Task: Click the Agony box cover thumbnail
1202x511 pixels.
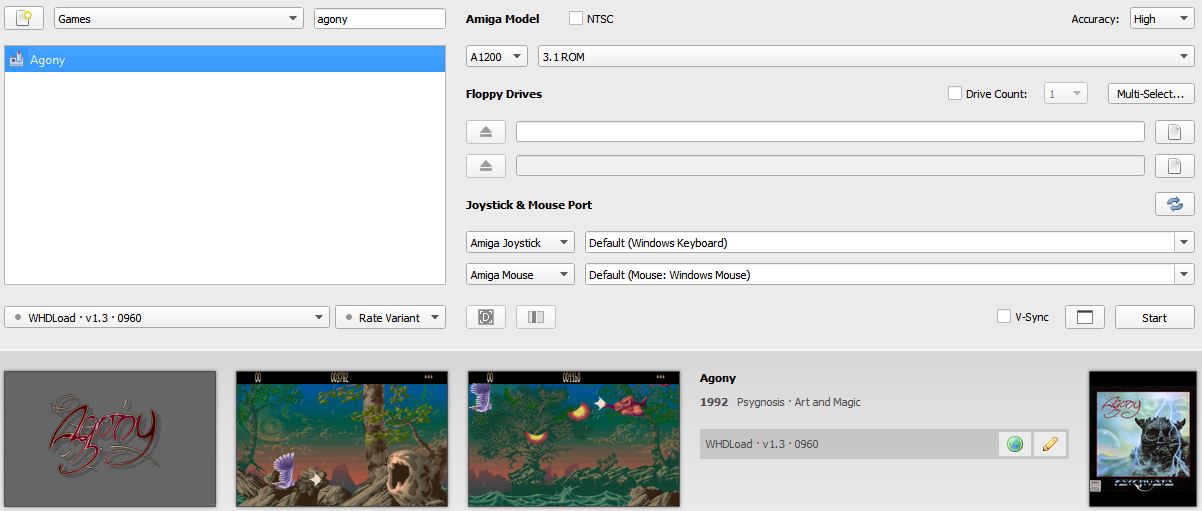Action: click(1142, 438)
